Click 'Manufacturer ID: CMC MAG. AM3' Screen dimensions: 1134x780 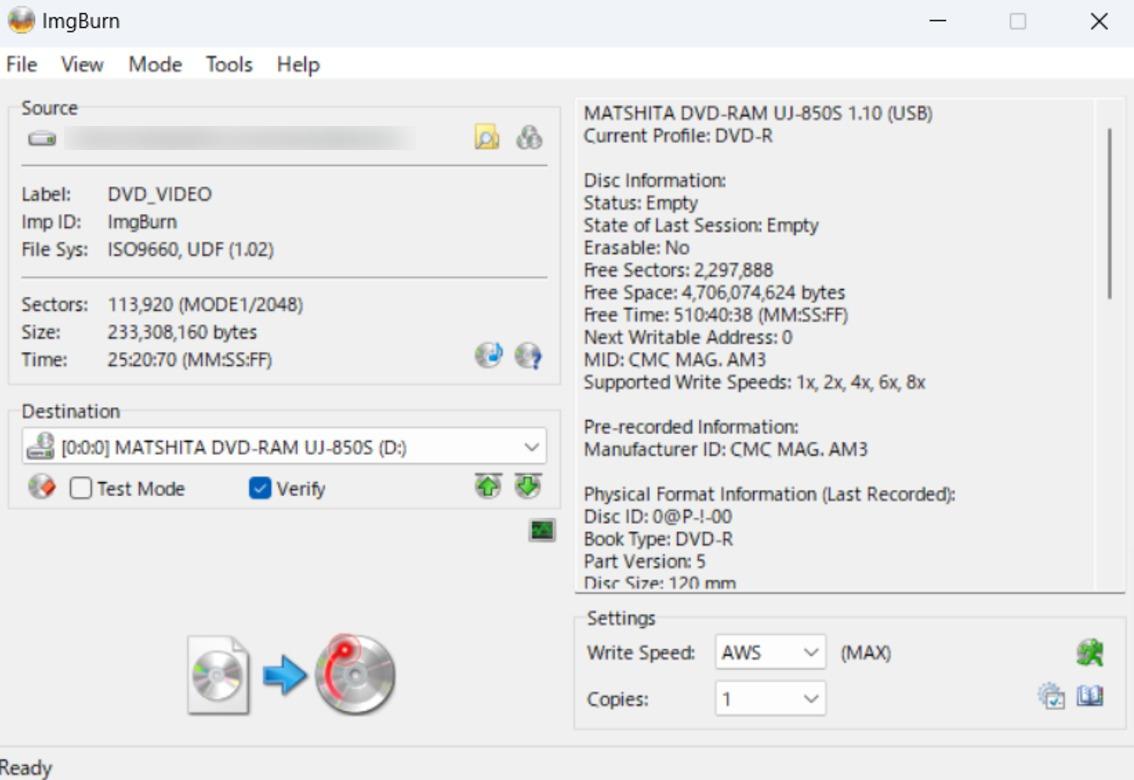(725, 450)
